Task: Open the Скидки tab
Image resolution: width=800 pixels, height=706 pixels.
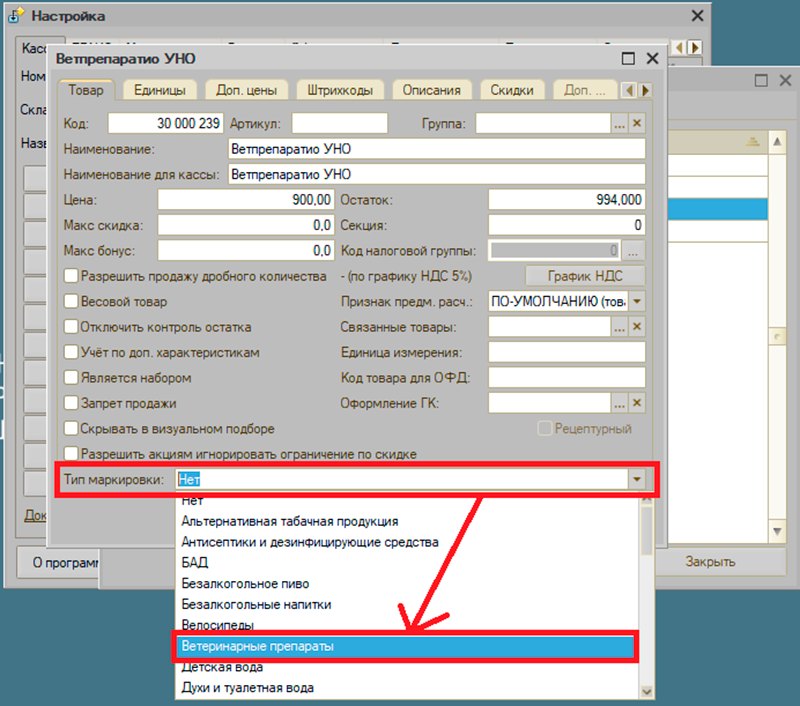Action: pyautogui.click(x=512, y=90)
